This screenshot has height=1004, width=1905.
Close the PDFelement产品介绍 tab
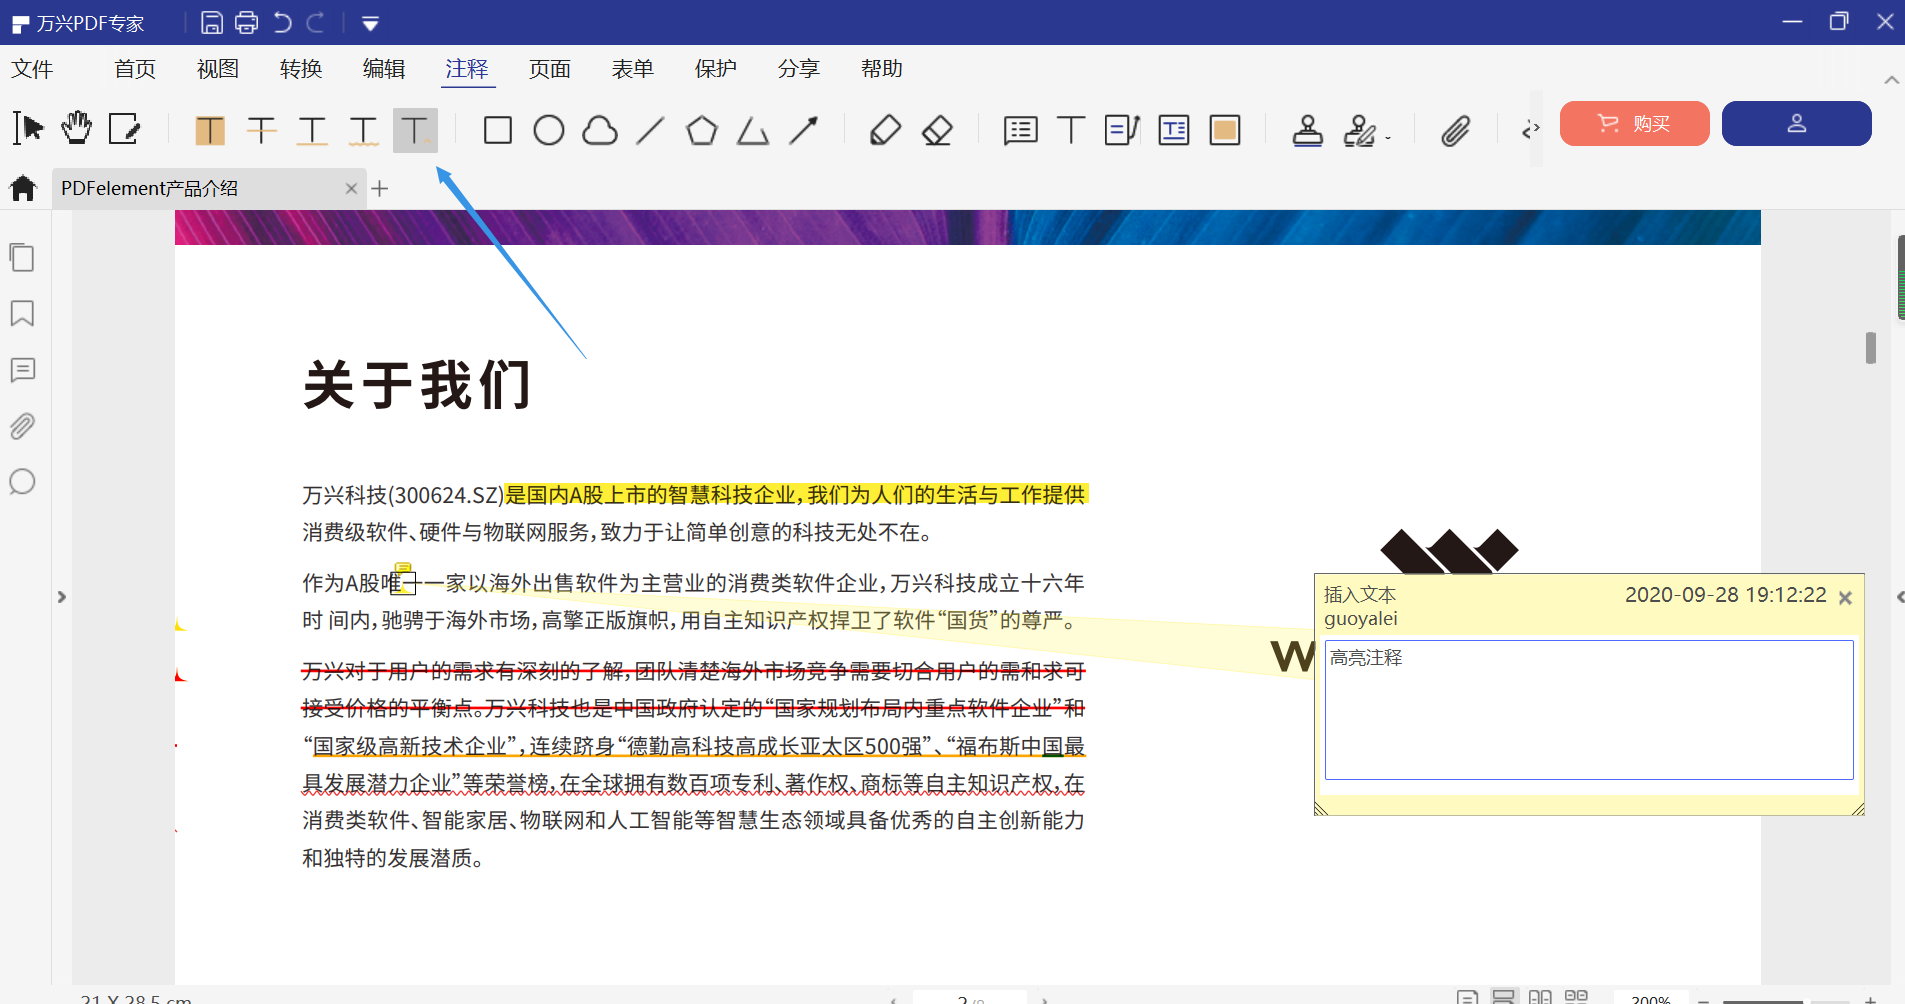(x=351, y=188)
